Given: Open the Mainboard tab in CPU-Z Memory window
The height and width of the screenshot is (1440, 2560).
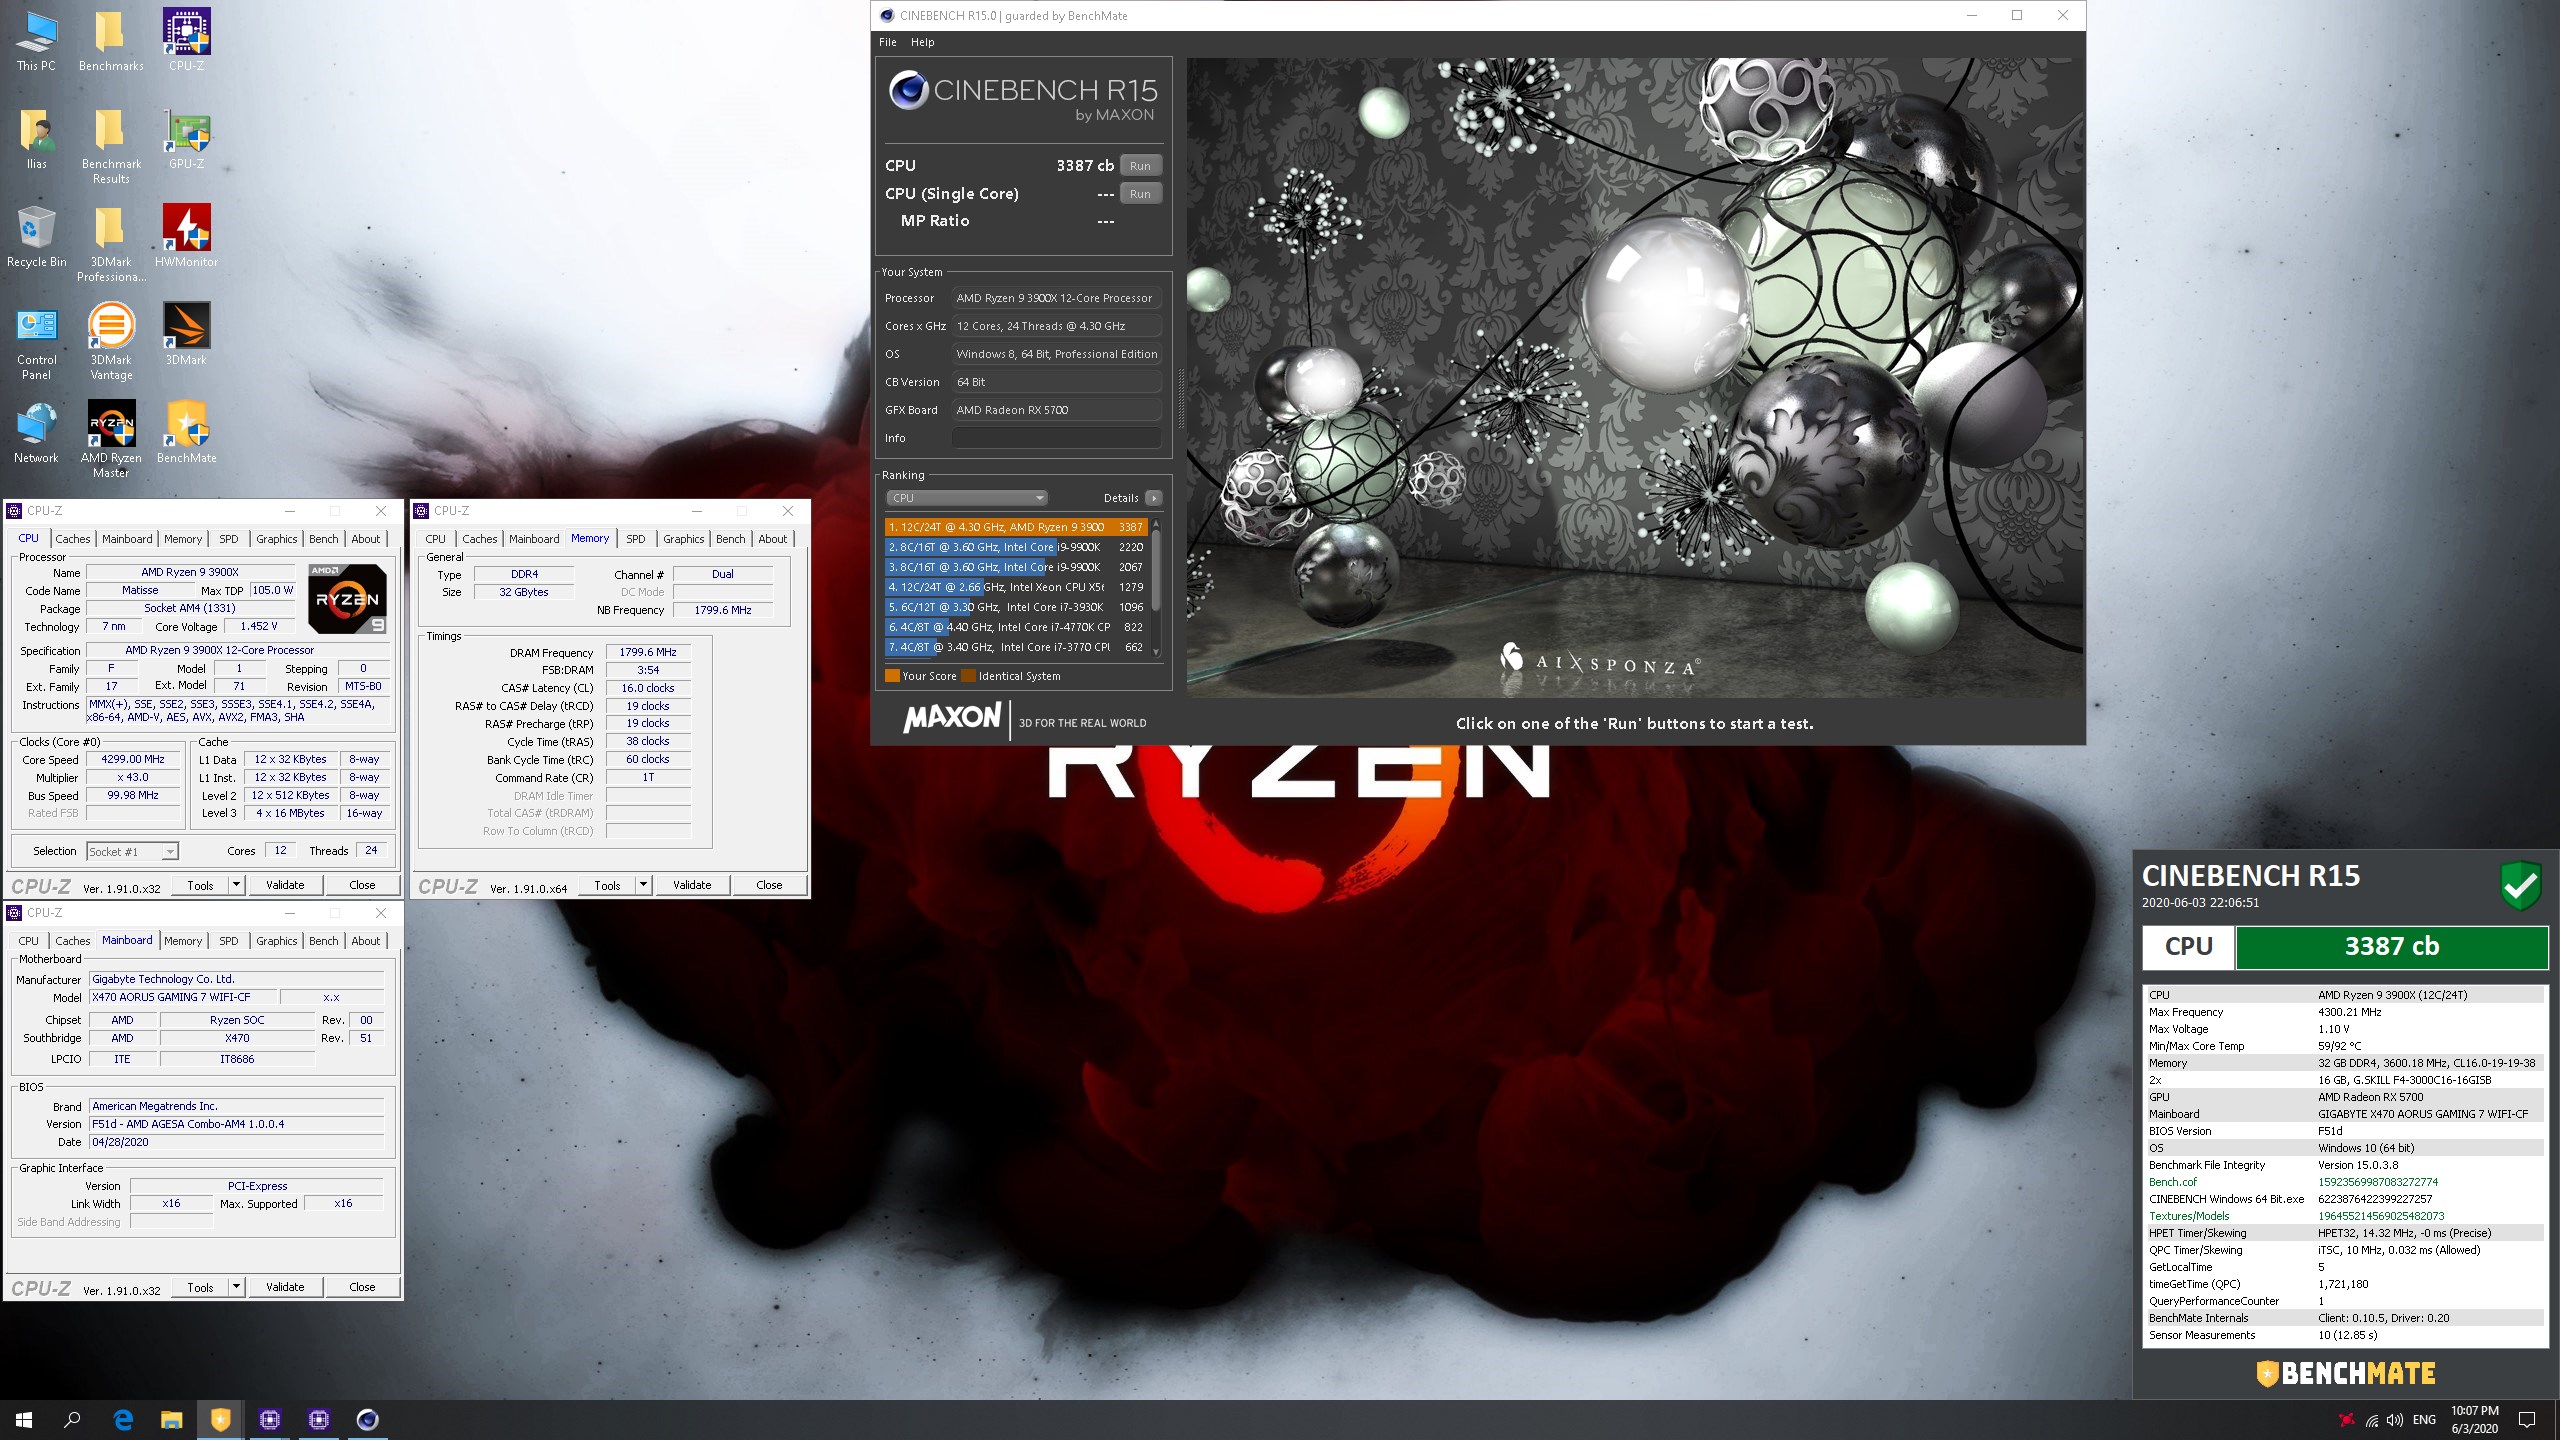Looking at the screenshot, I should point(534,539).
